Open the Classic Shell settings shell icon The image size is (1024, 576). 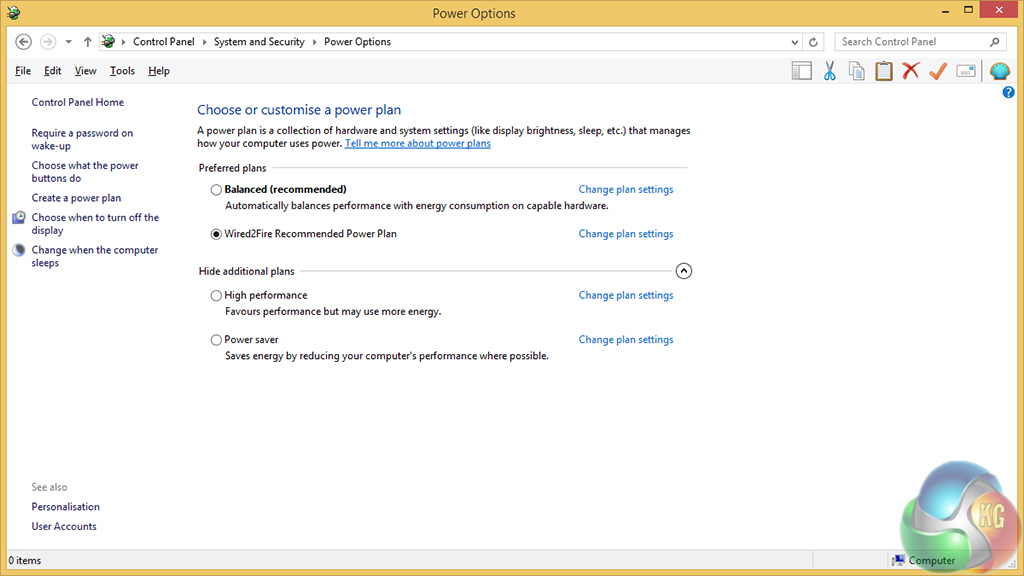coord(999,71)
